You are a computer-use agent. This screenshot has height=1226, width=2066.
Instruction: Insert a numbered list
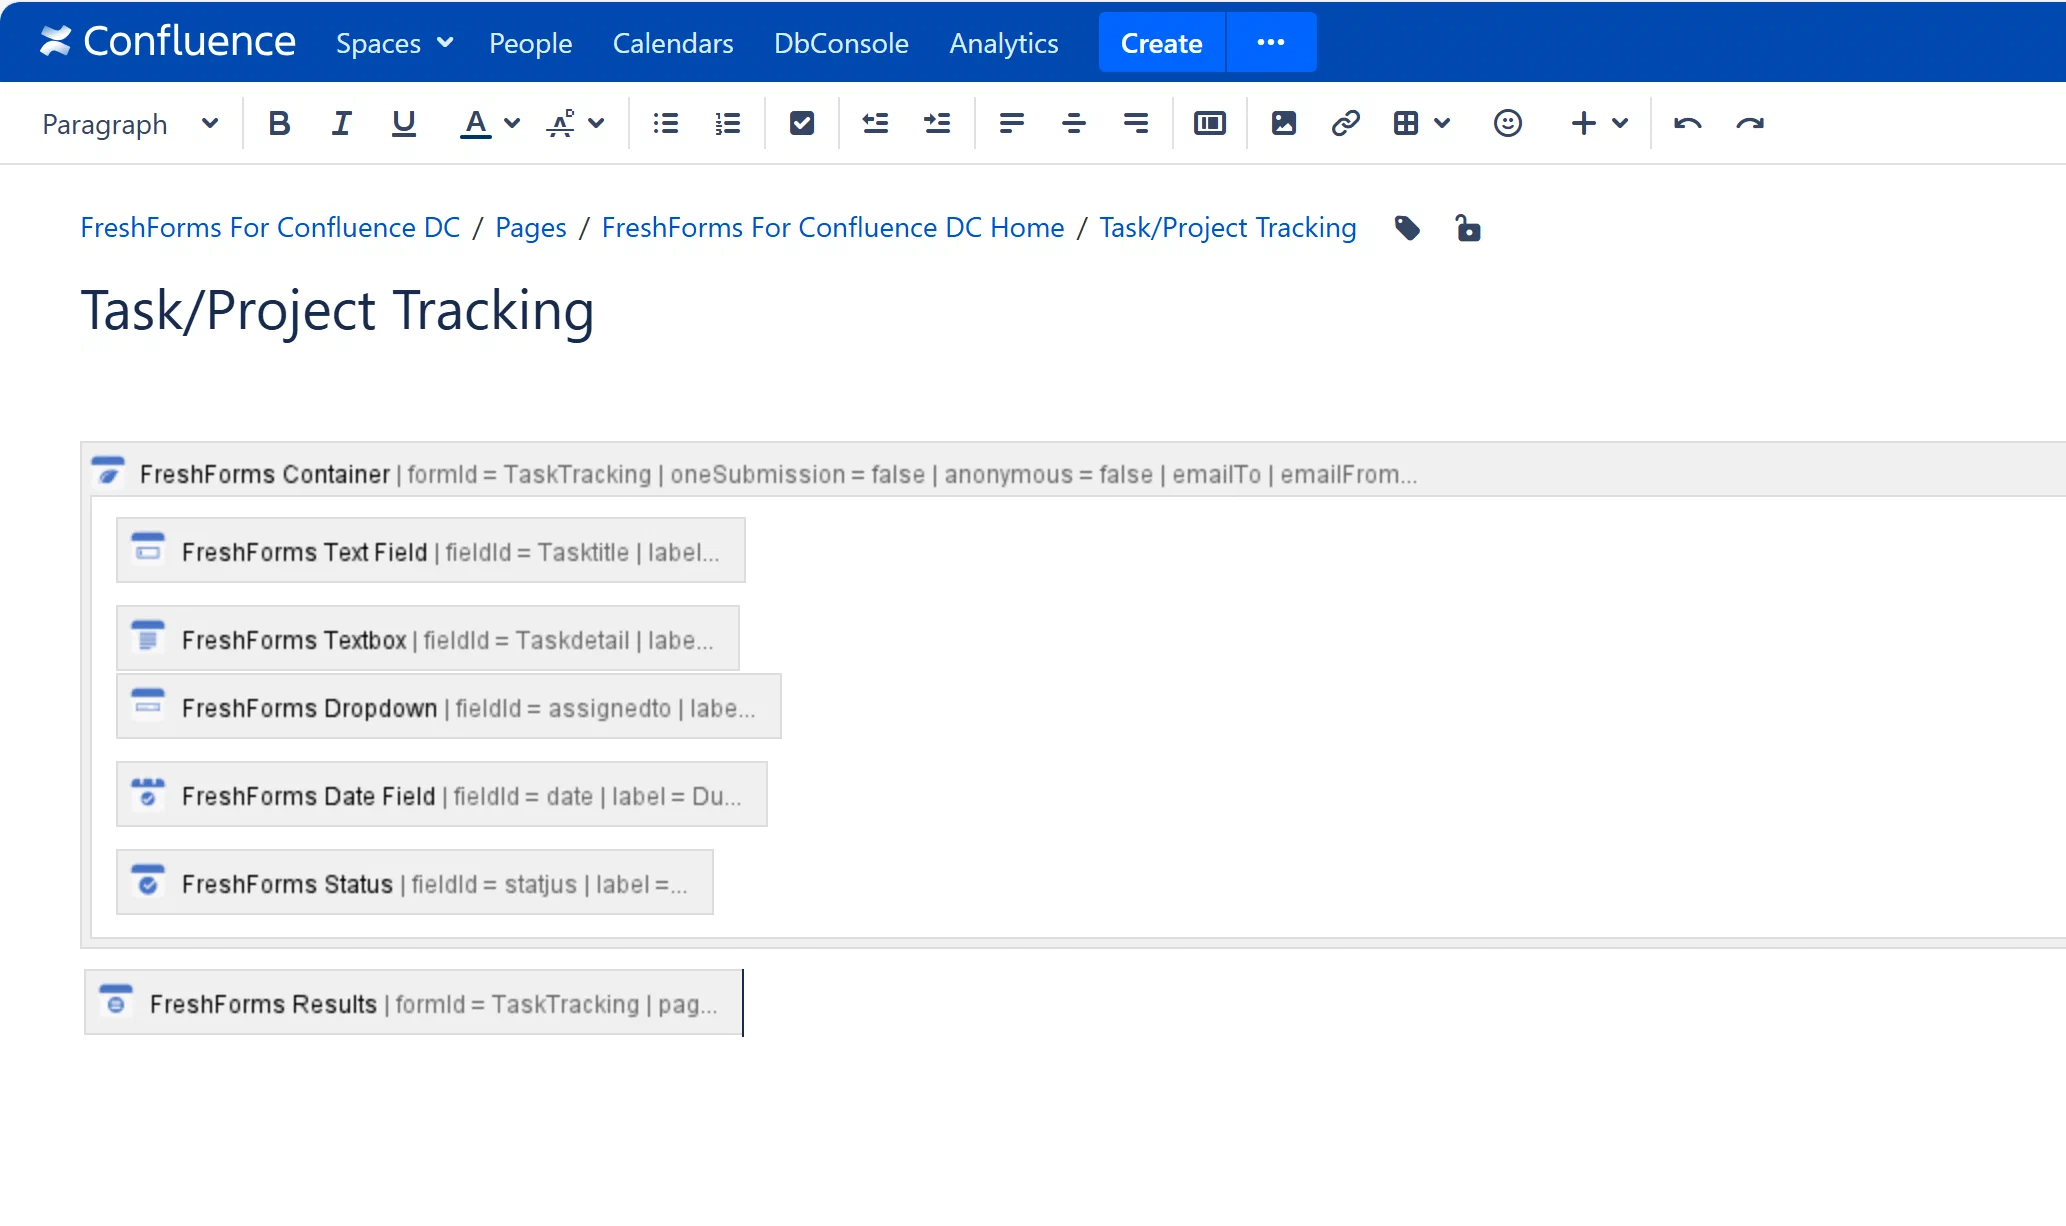coord(727,123)
